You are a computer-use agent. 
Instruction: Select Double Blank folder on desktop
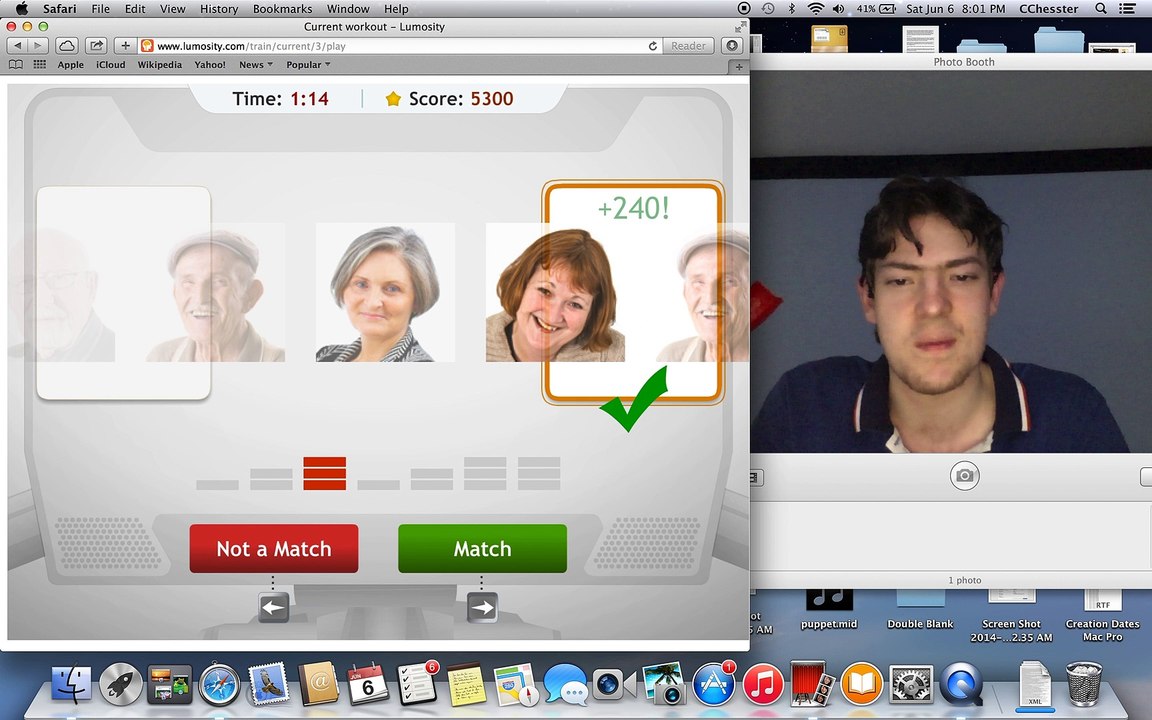[920, 608]
